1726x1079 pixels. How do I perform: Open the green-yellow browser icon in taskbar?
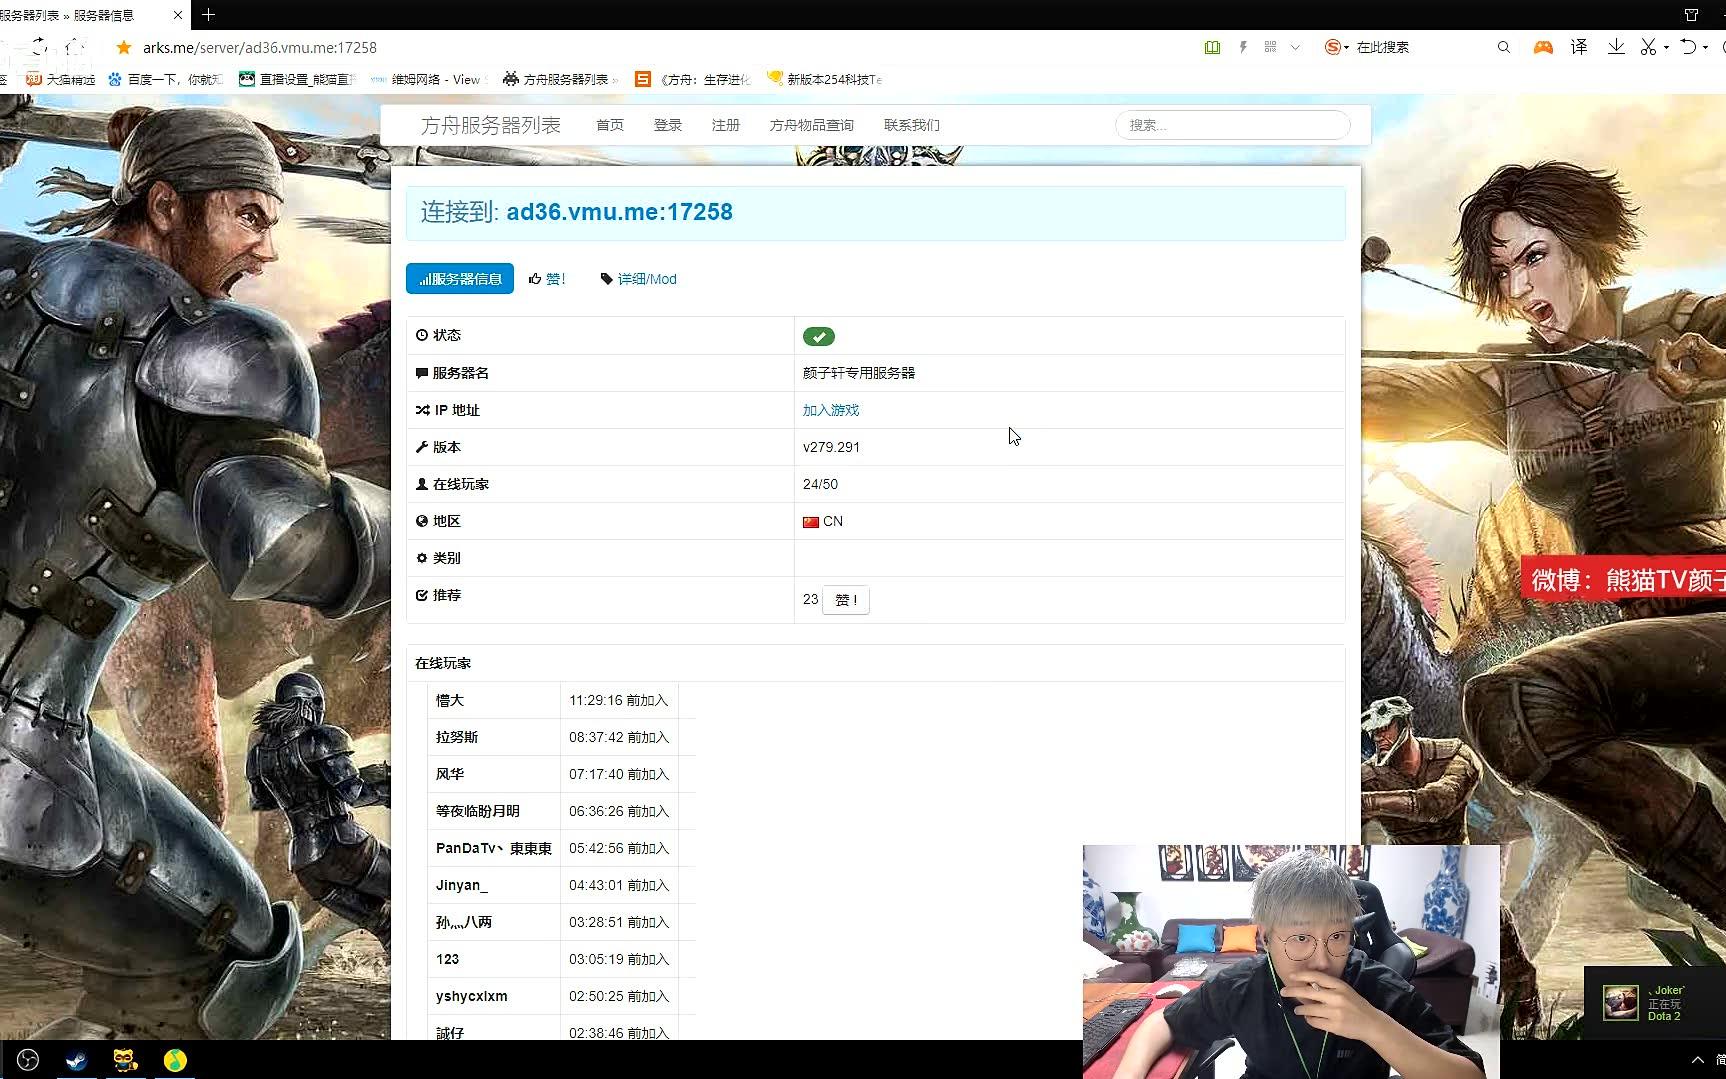(x=175, y=1060)
